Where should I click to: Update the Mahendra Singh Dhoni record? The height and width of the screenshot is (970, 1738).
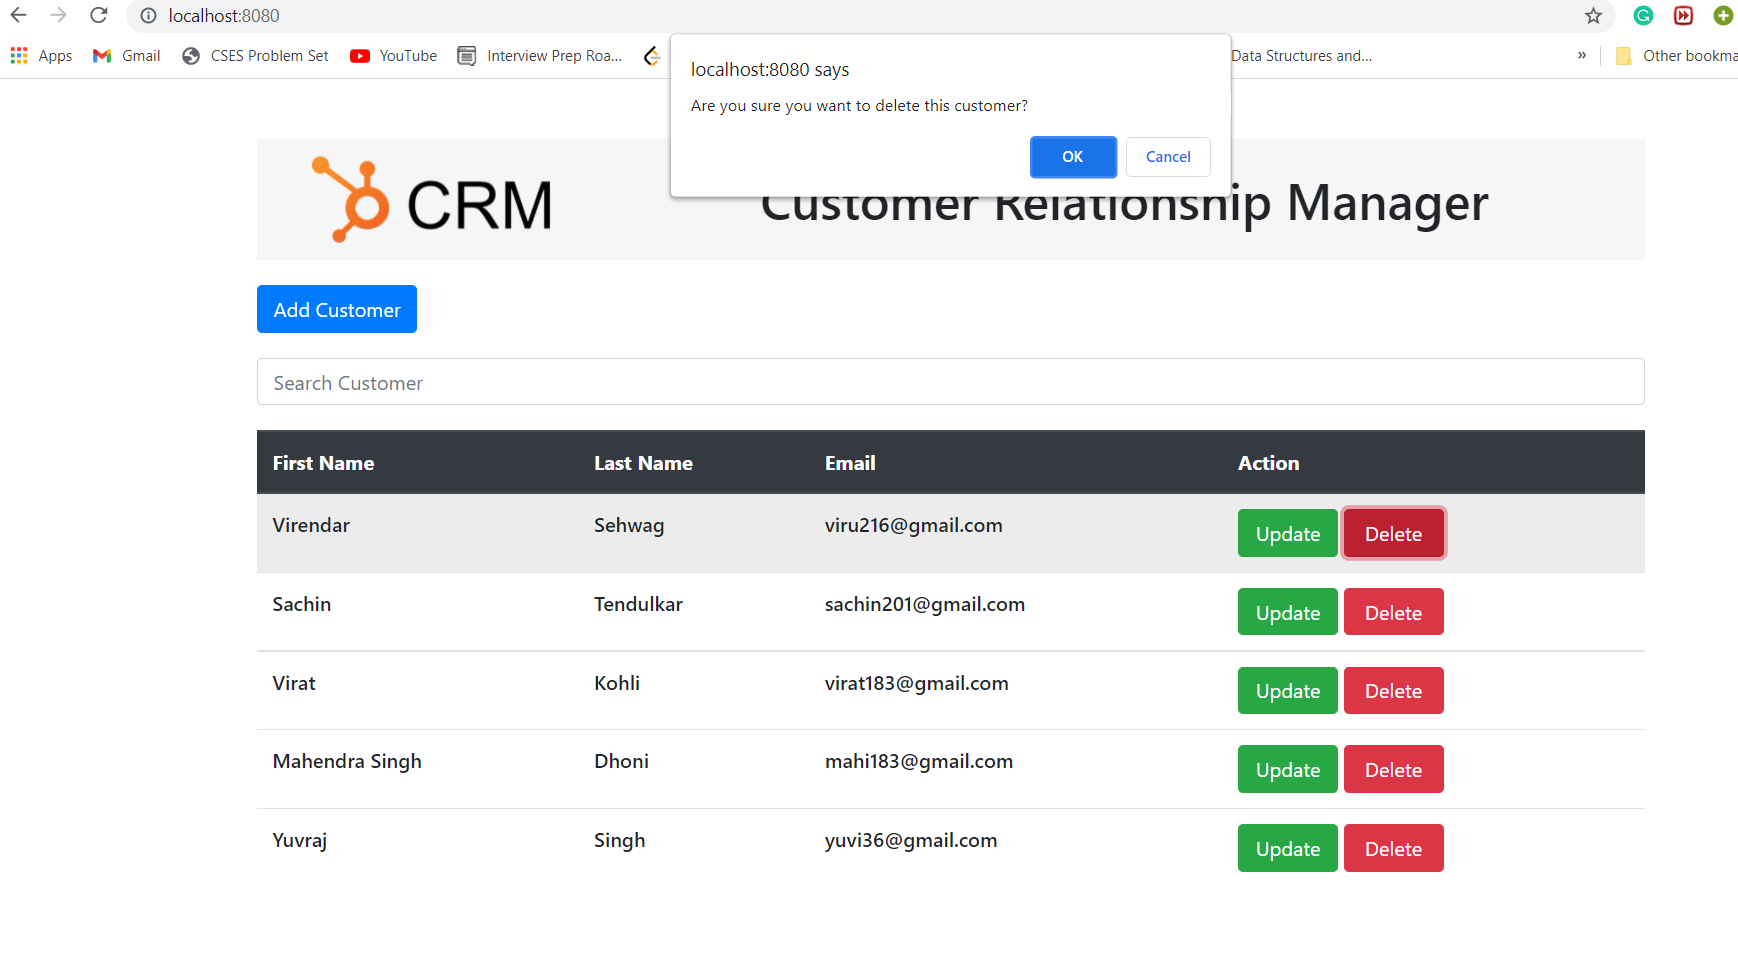click(1288, 770)
